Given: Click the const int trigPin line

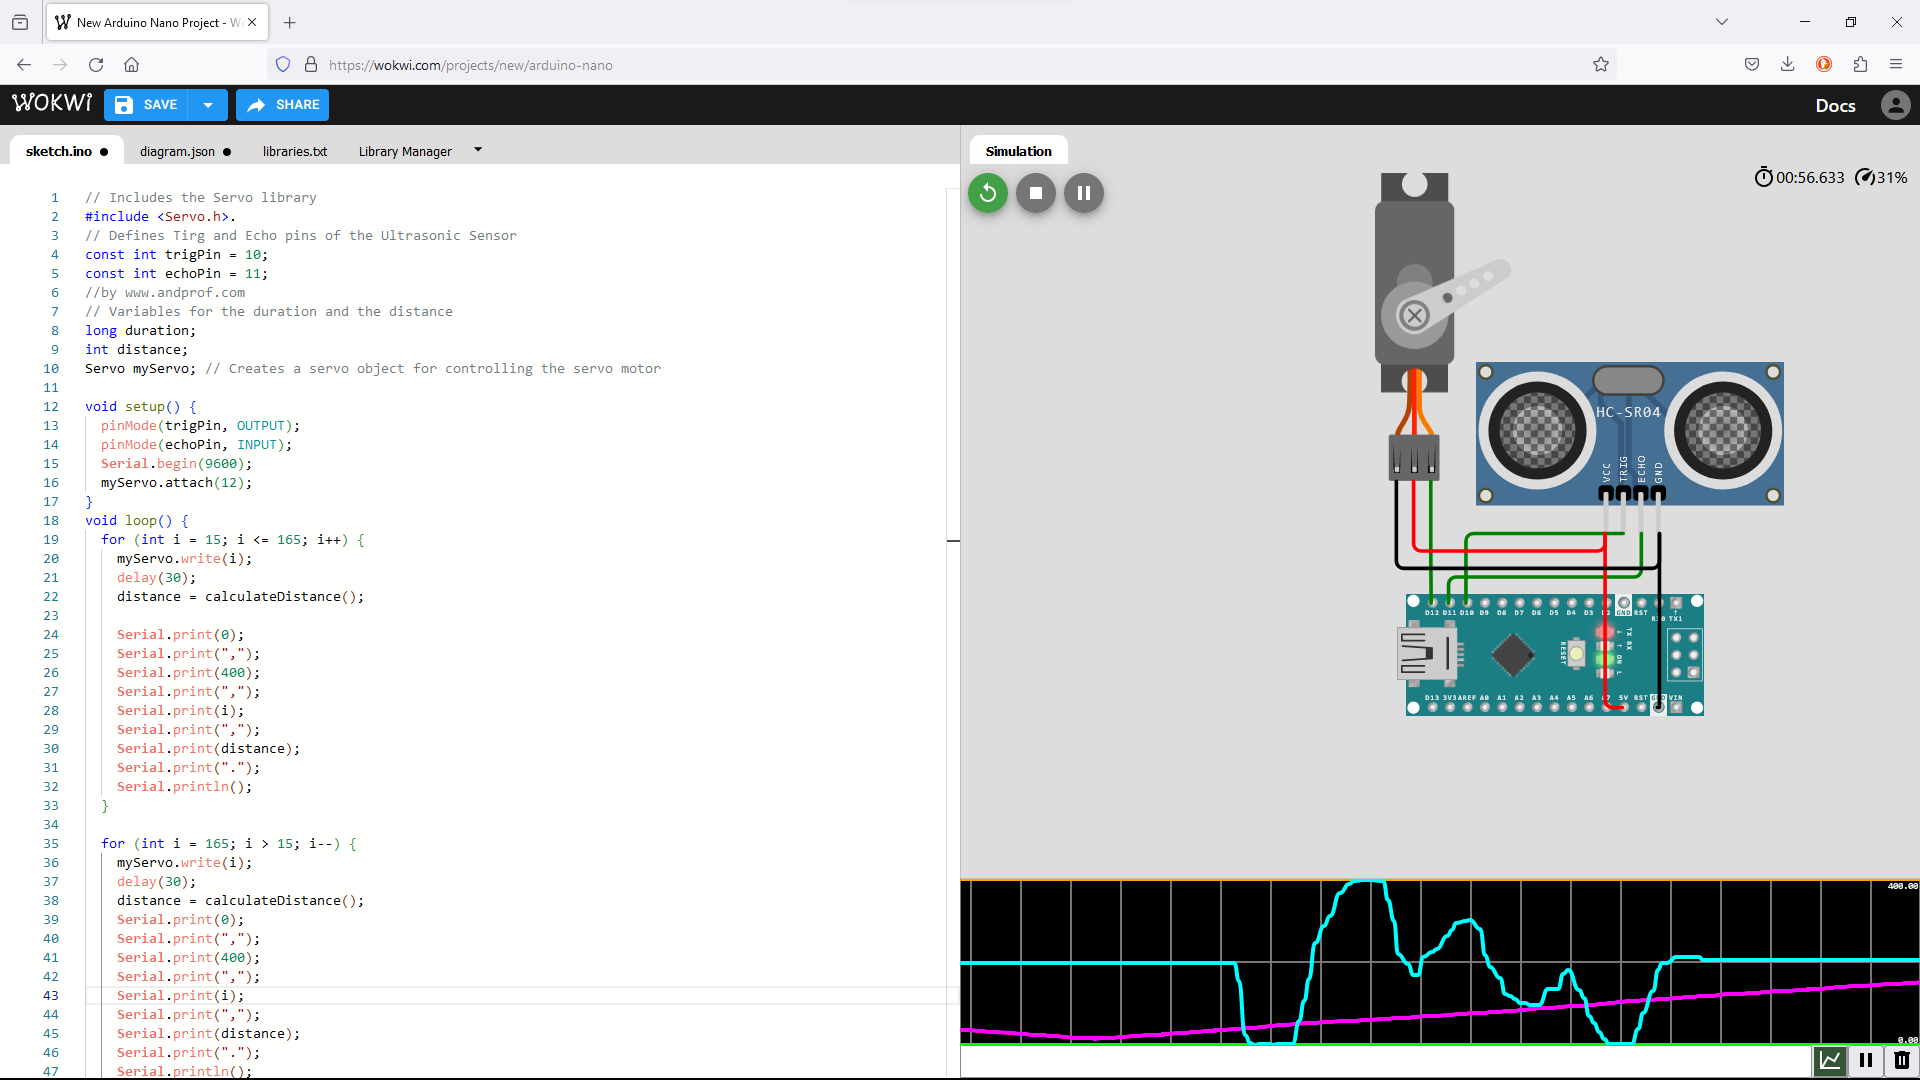Looking at the screenshot, I should pos(176,255).
